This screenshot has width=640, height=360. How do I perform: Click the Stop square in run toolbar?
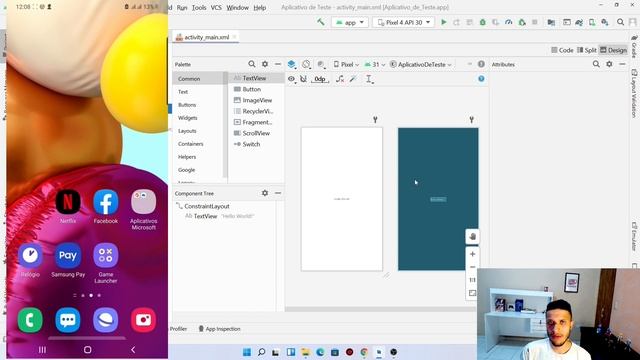tap(535, 22)
